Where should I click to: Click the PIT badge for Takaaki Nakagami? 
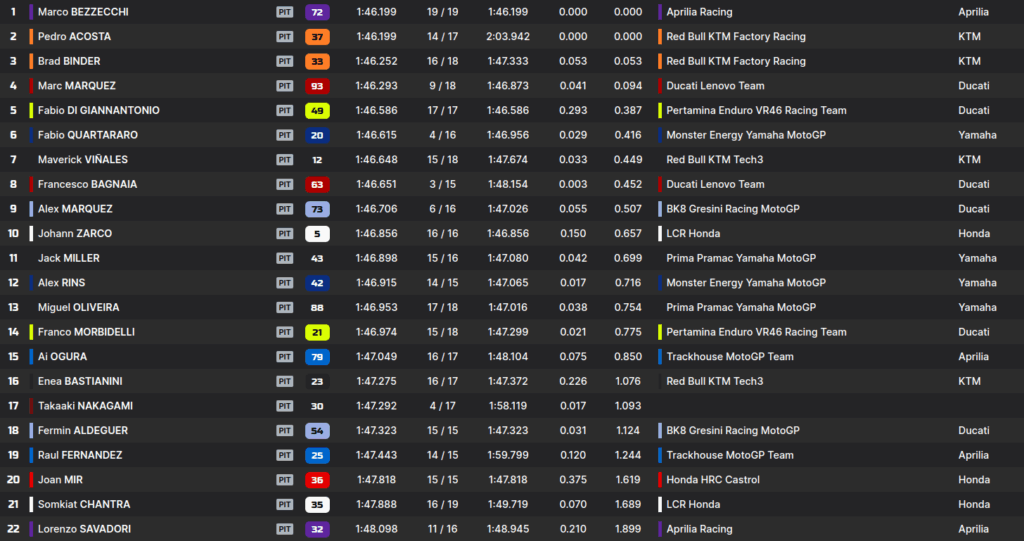pos(285,406)
